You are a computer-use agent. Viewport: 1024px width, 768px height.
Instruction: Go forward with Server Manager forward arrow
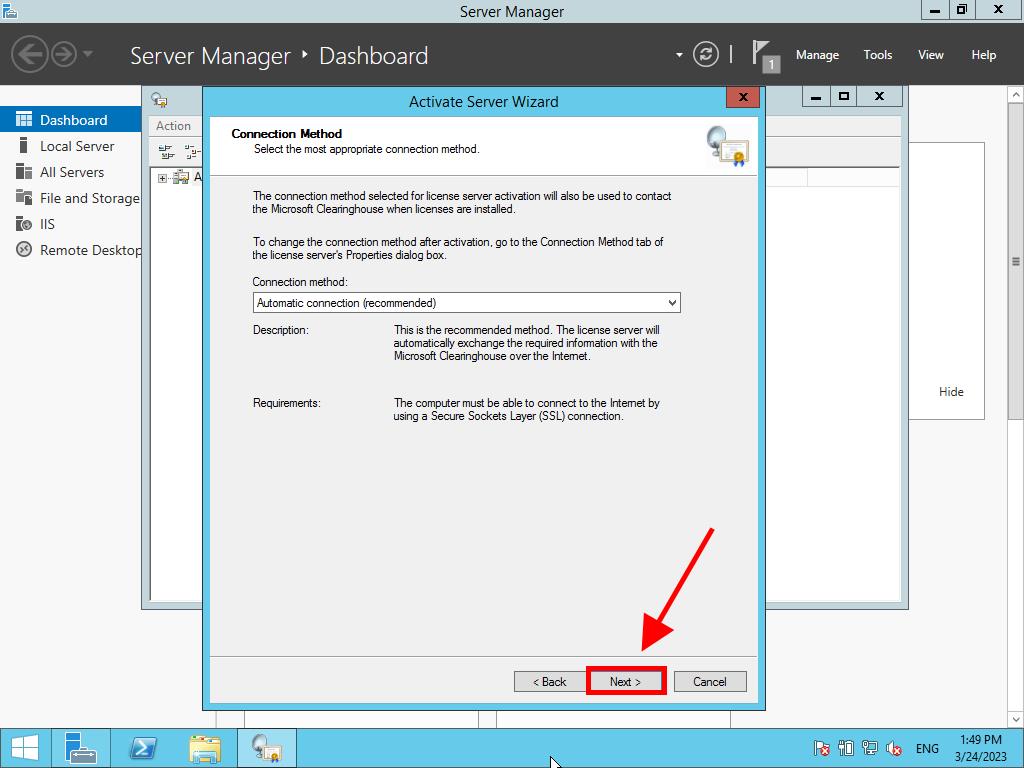[64, 54]
